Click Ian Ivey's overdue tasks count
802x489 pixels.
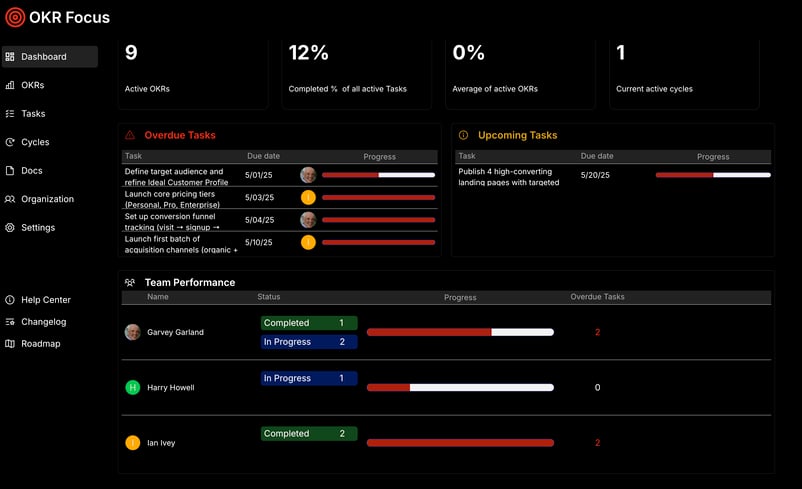597,442
